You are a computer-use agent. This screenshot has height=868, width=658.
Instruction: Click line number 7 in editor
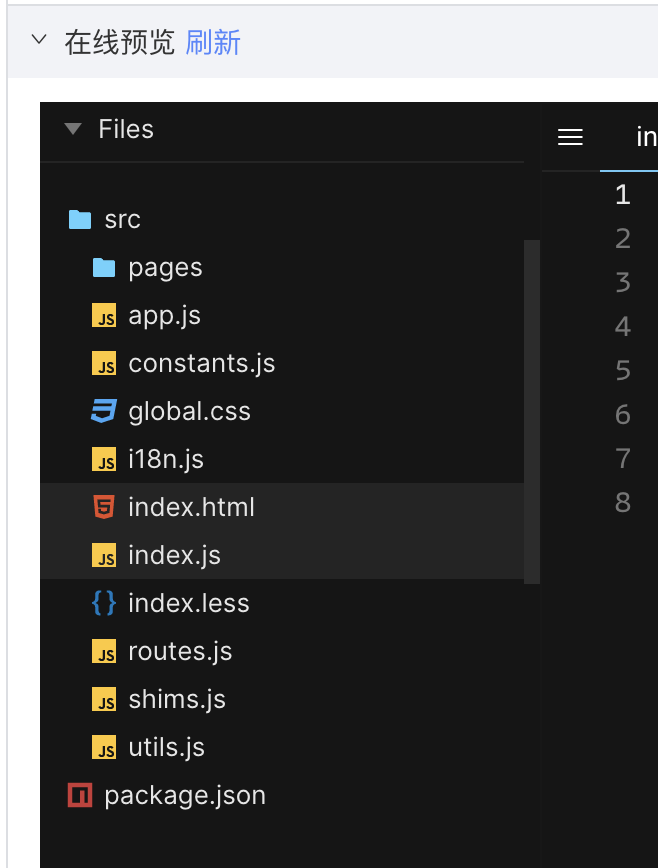click(x=623, y=458)
